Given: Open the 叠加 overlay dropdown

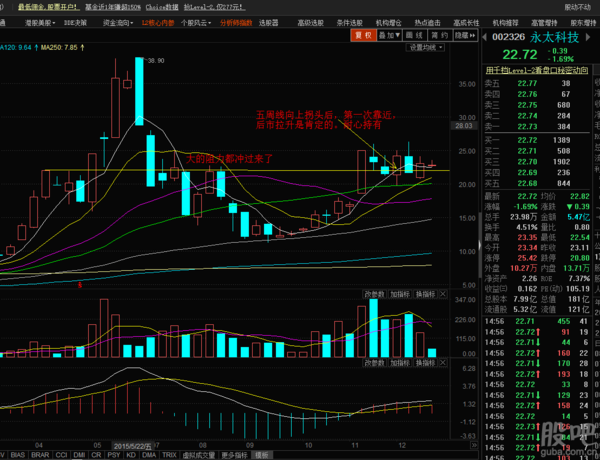Looking at the screenshot, I should (388, 35).
